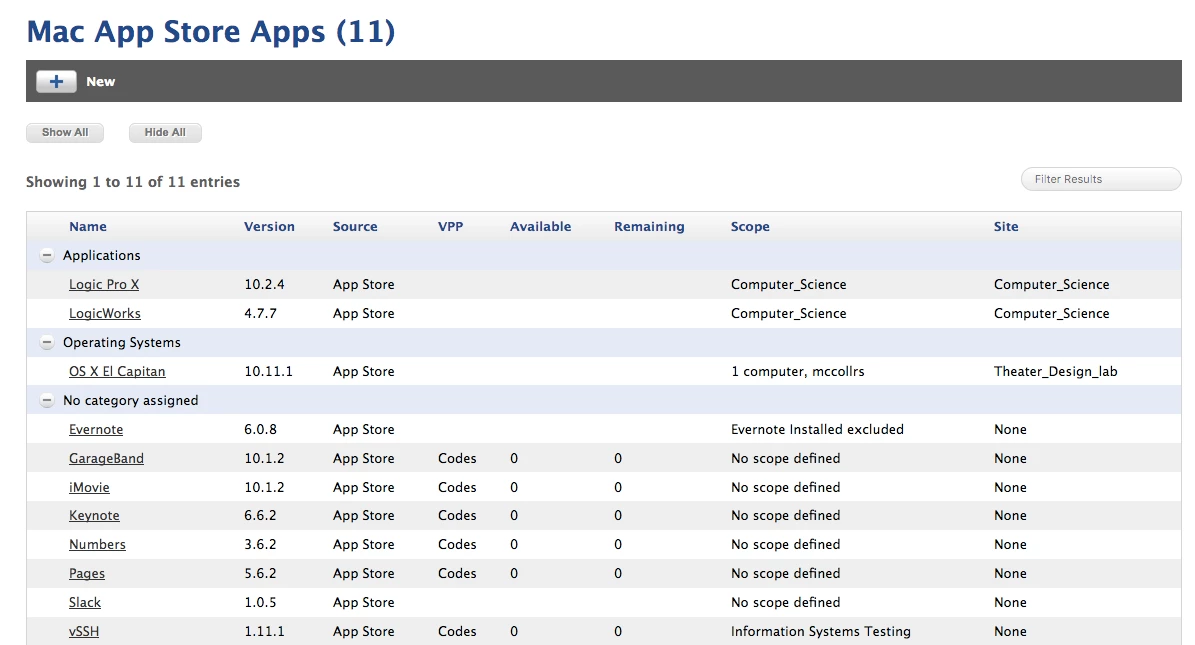Click the Hide All button
This screenshot has width=1195, height=645.
[x=165, y=133]
